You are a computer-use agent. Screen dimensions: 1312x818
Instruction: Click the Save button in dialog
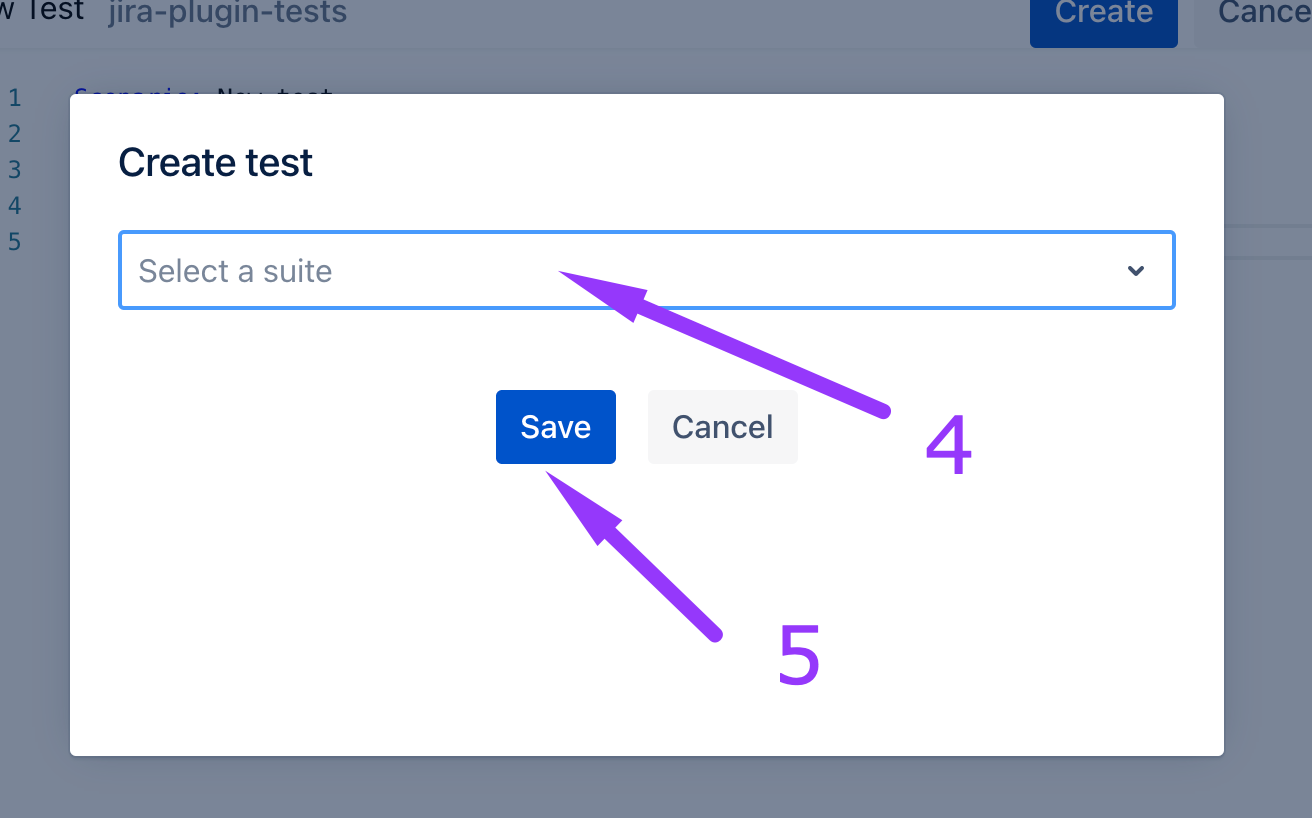click(x=555, y=427)
